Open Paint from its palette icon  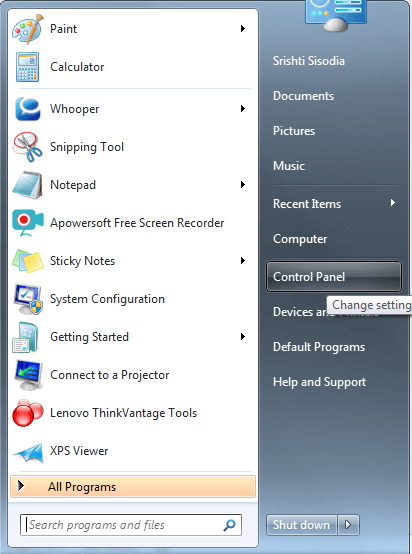coord(28,29)
